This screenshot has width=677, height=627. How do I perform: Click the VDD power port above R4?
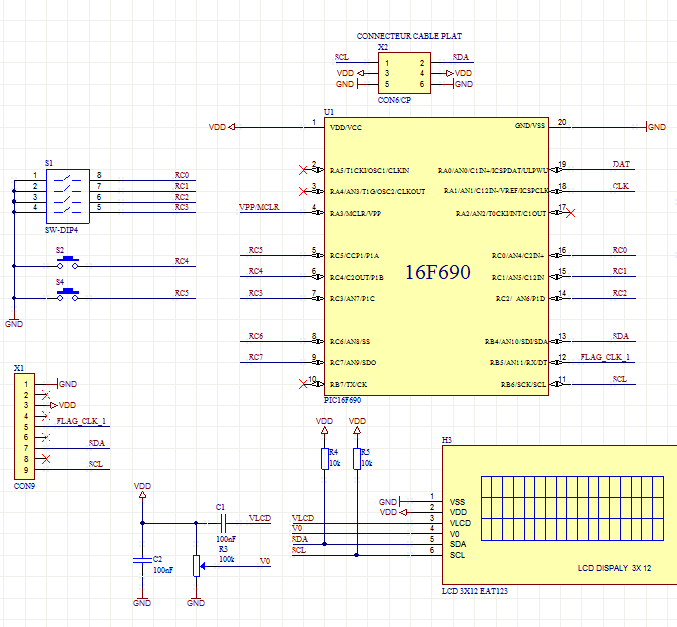pos(324,425)
